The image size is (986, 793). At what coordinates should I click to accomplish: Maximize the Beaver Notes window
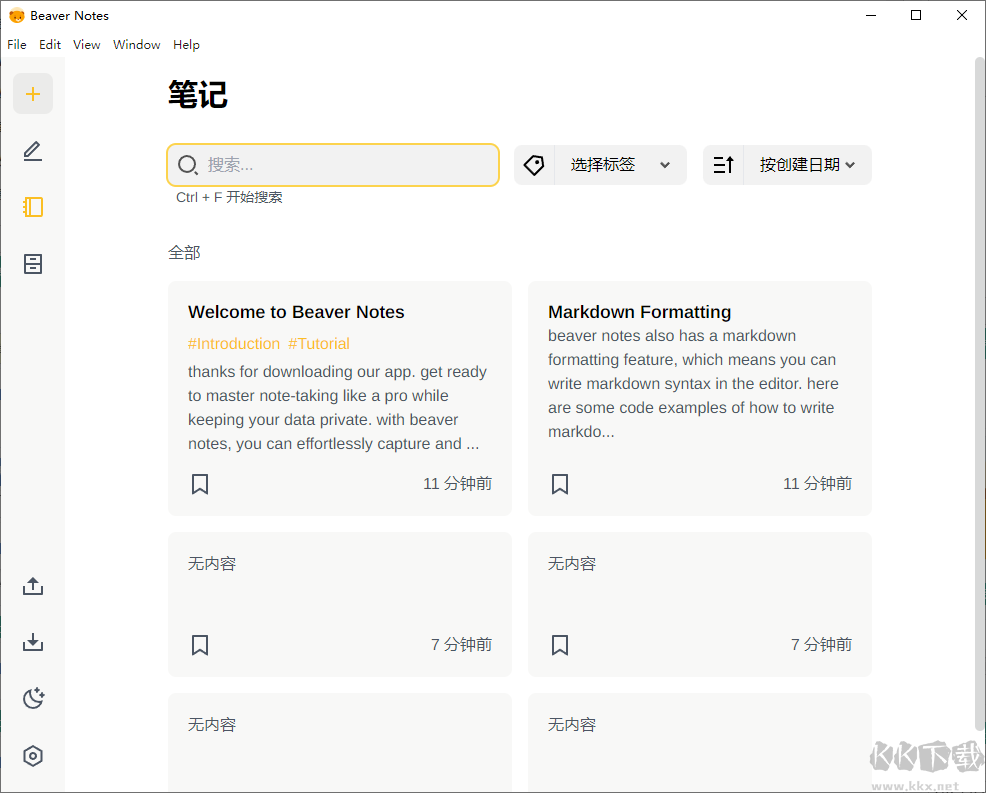point(916,15)
